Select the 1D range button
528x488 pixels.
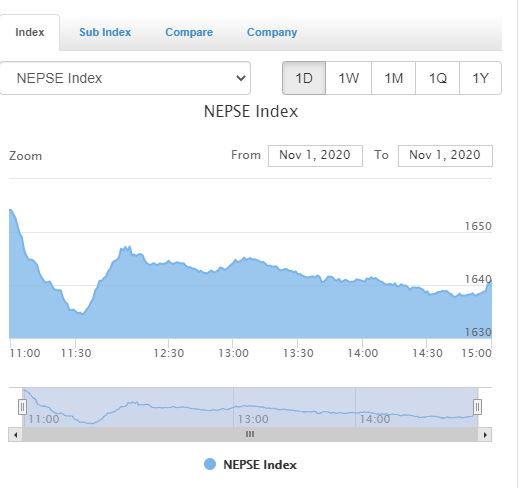(x=304, y=78)
